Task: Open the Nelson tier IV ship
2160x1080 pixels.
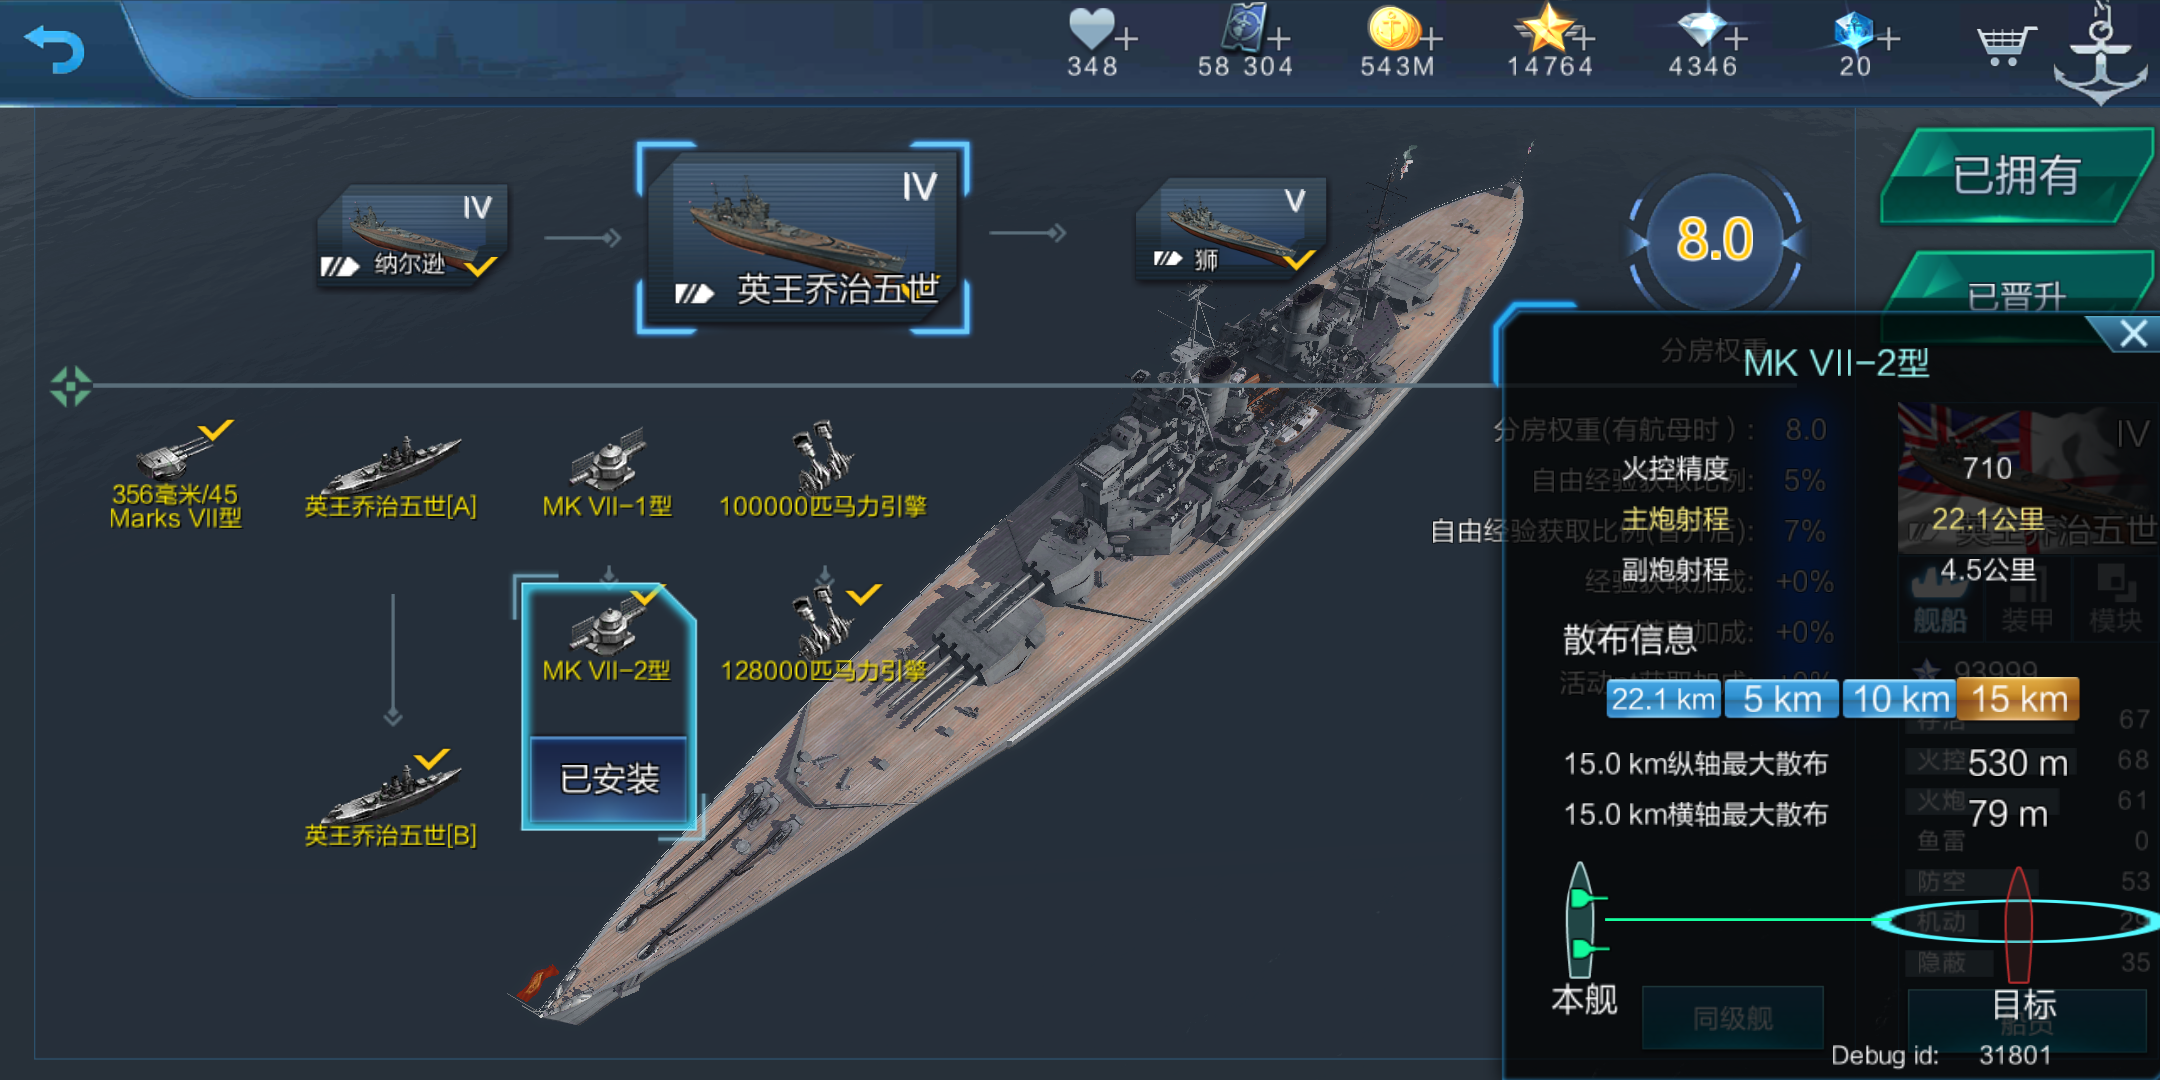Action: coord(412,236)
